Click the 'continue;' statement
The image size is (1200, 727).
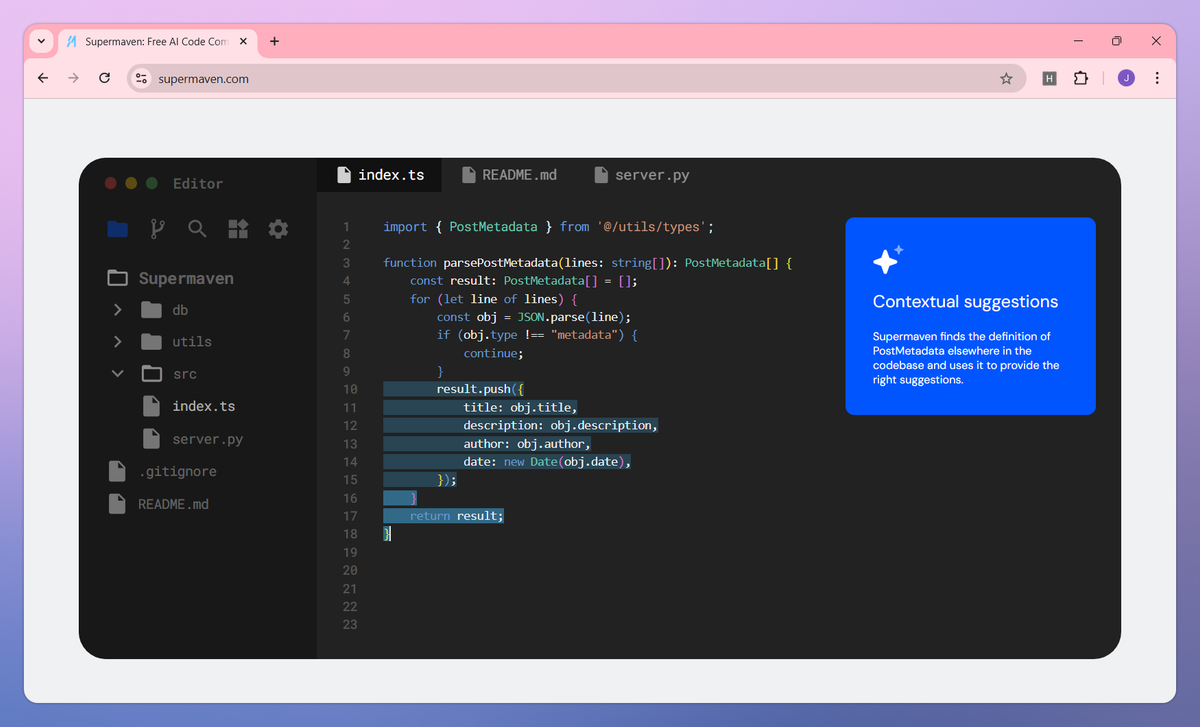pyautogui.click(x=493, y=353)
